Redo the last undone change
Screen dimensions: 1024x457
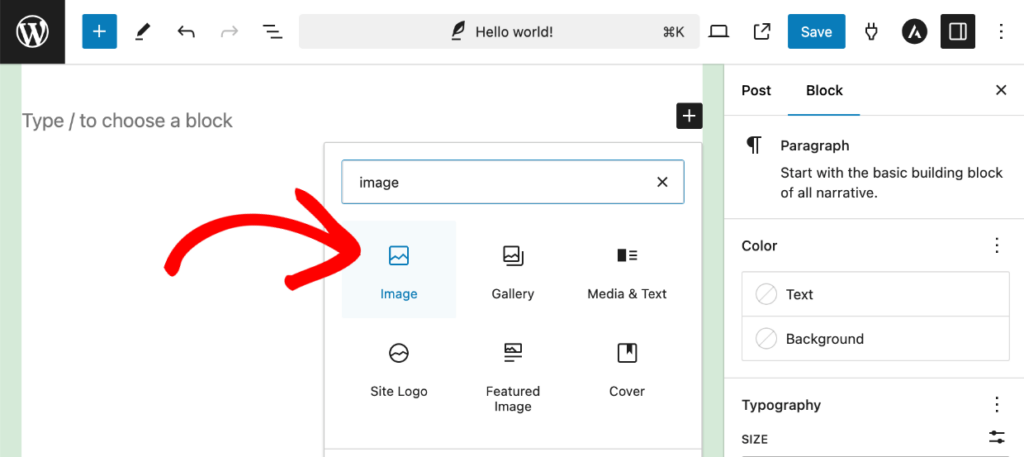(x=229, y=31)
